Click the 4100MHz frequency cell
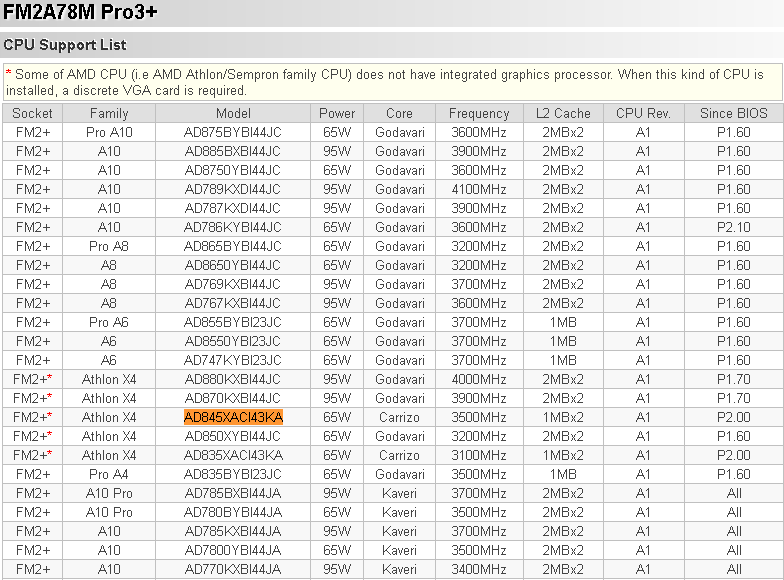 click(x=479, y=190)
